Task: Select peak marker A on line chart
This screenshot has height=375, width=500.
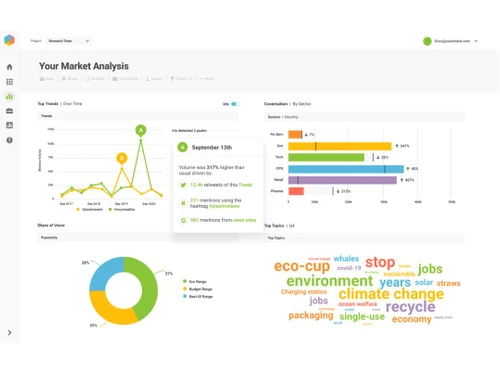Action: 141,130
